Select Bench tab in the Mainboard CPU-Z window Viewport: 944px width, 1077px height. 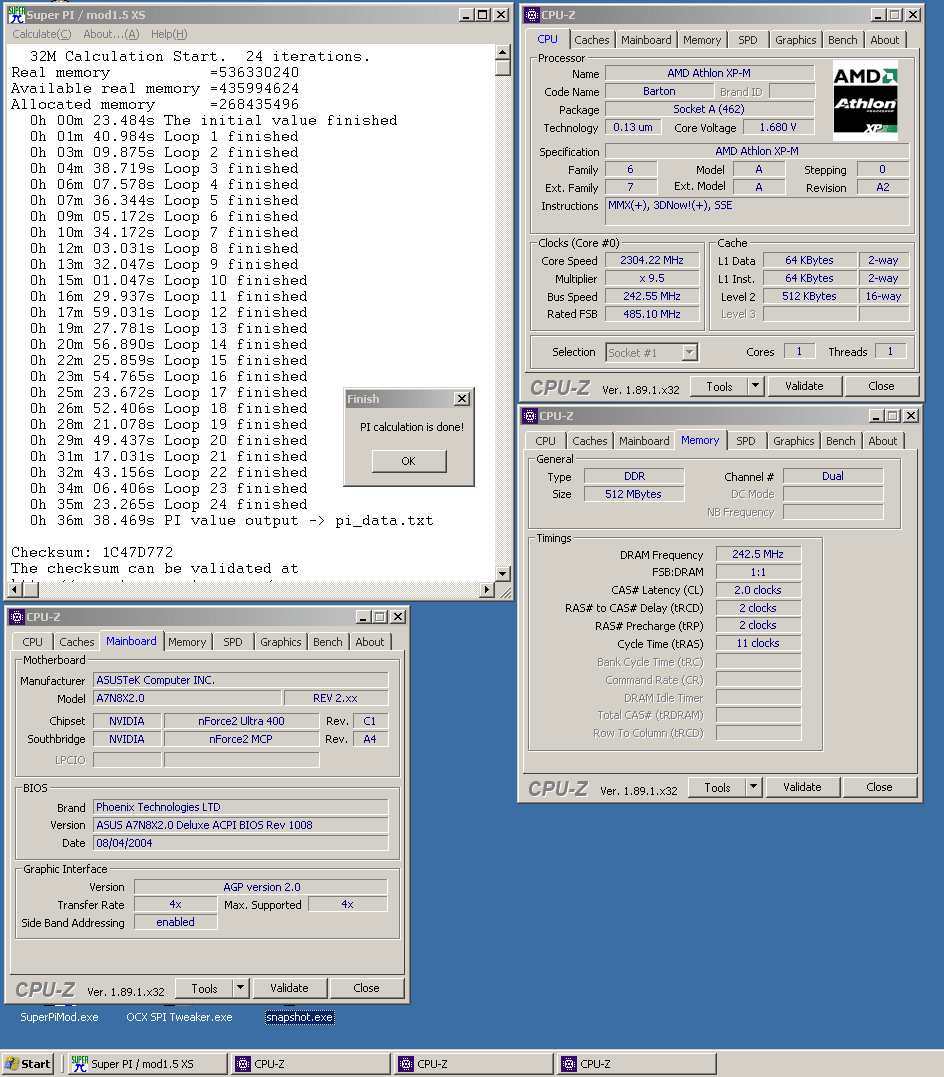[x=327, y=642]
